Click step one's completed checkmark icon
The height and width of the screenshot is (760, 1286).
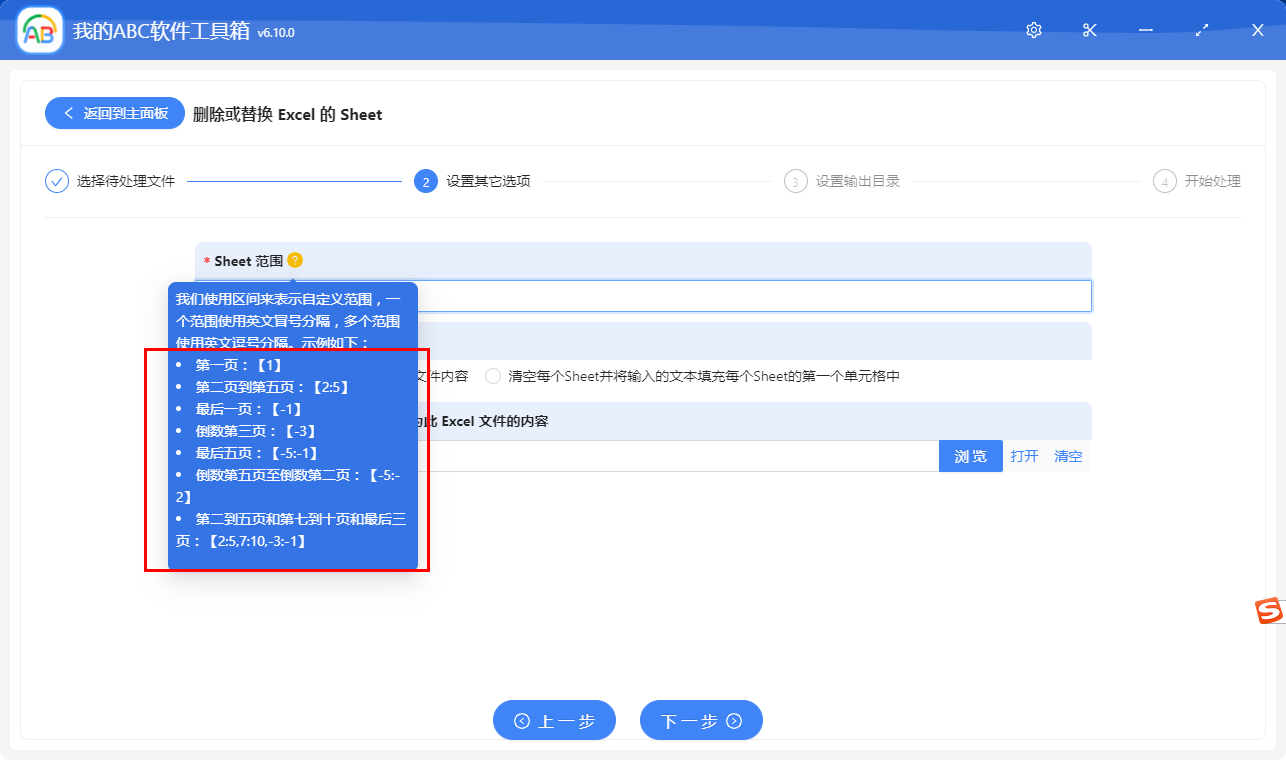coord(56,181)
